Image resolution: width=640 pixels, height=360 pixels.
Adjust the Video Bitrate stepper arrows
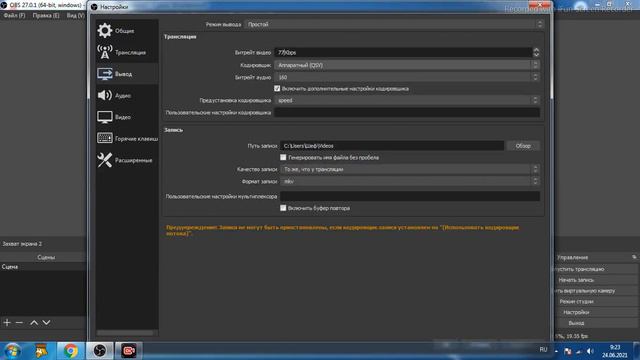(536, 52)
